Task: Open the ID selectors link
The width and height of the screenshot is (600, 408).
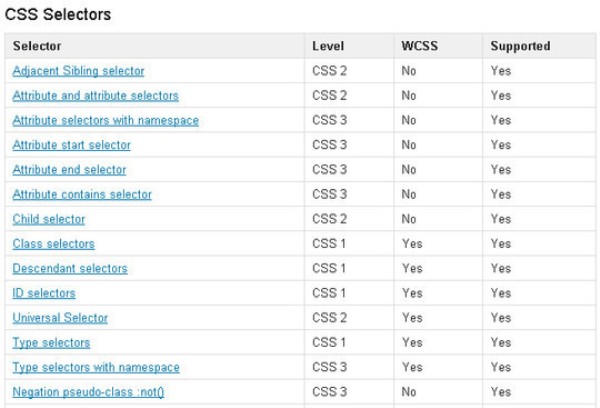Action: click(x=44, y=293)
